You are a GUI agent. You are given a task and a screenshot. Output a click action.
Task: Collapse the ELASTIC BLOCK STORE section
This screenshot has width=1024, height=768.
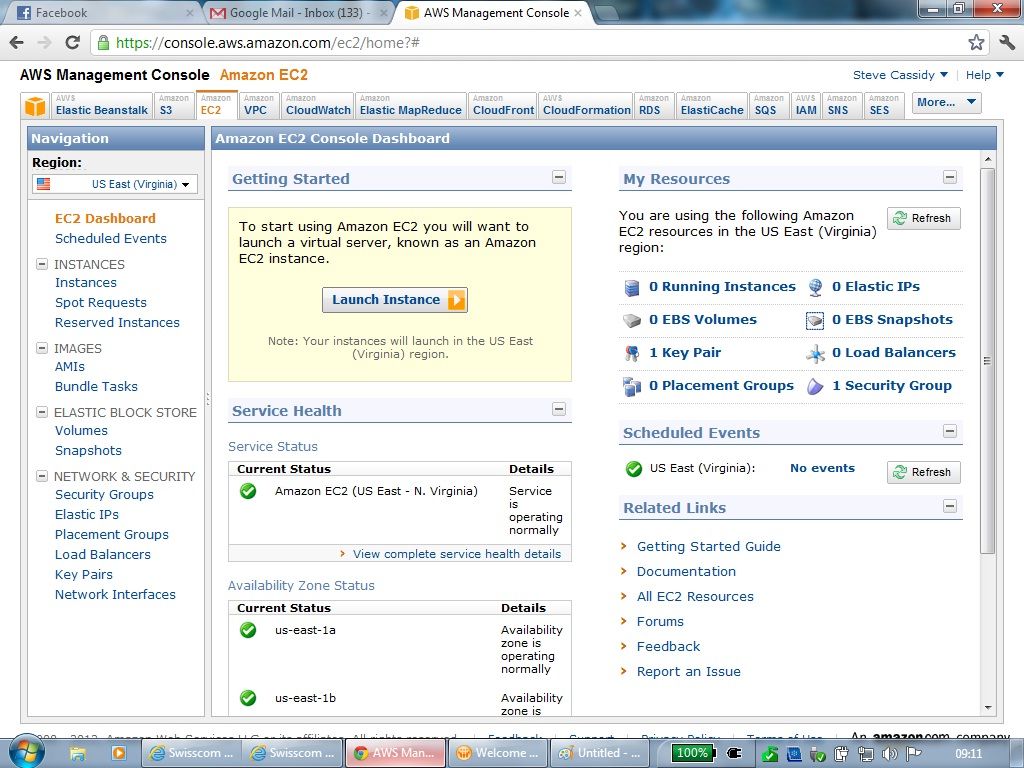(42, 412)
